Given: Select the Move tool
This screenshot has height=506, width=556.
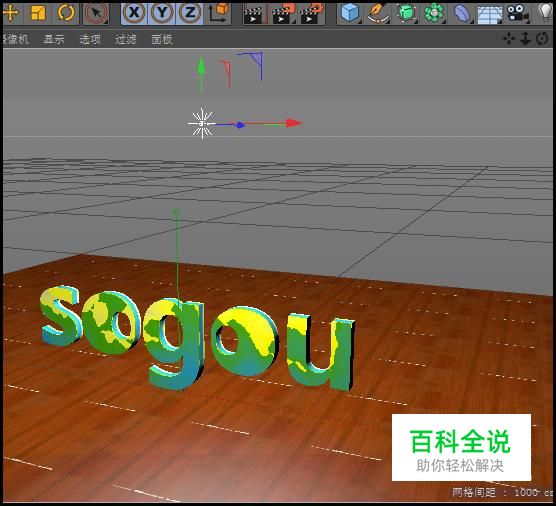Looking at the screenshot, I should click(x=11, y=13).
